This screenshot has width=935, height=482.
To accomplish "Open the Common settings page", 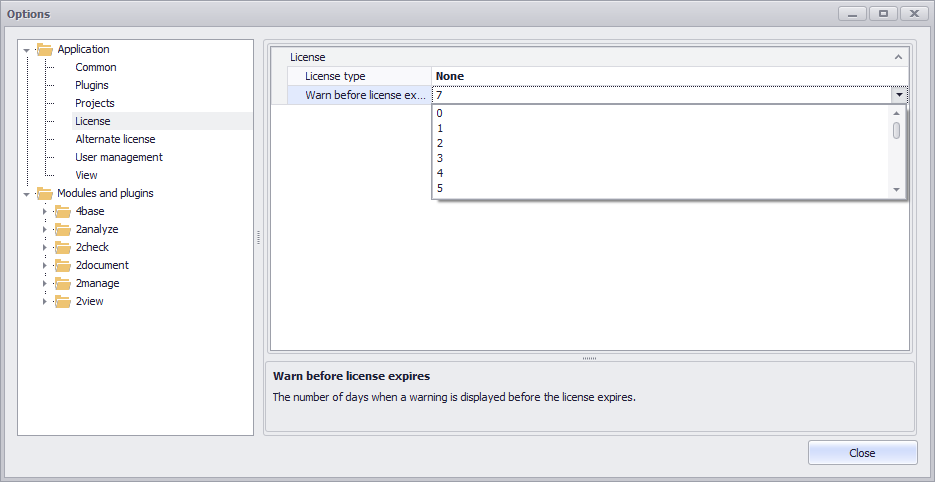I will [x=96, y=67].
